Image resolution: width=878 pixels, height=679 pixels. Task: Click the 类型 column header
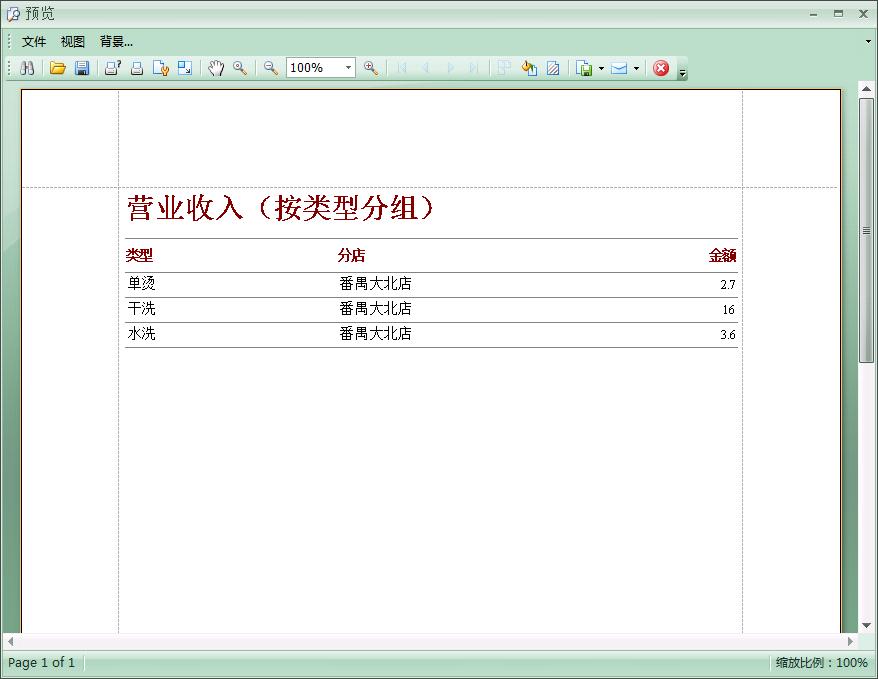(139, 255)
